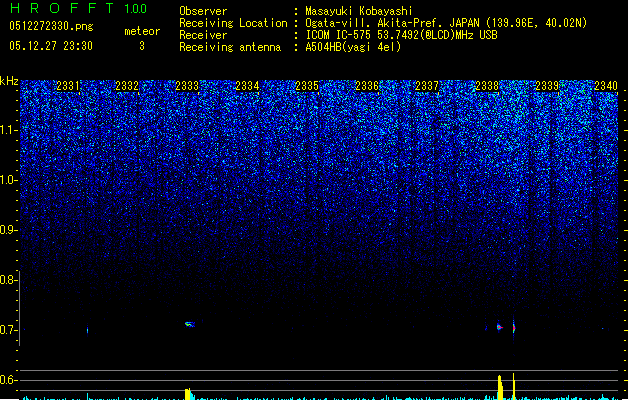Click the A504HB(yagi 4el) antenna text

(x=353, y=47)
